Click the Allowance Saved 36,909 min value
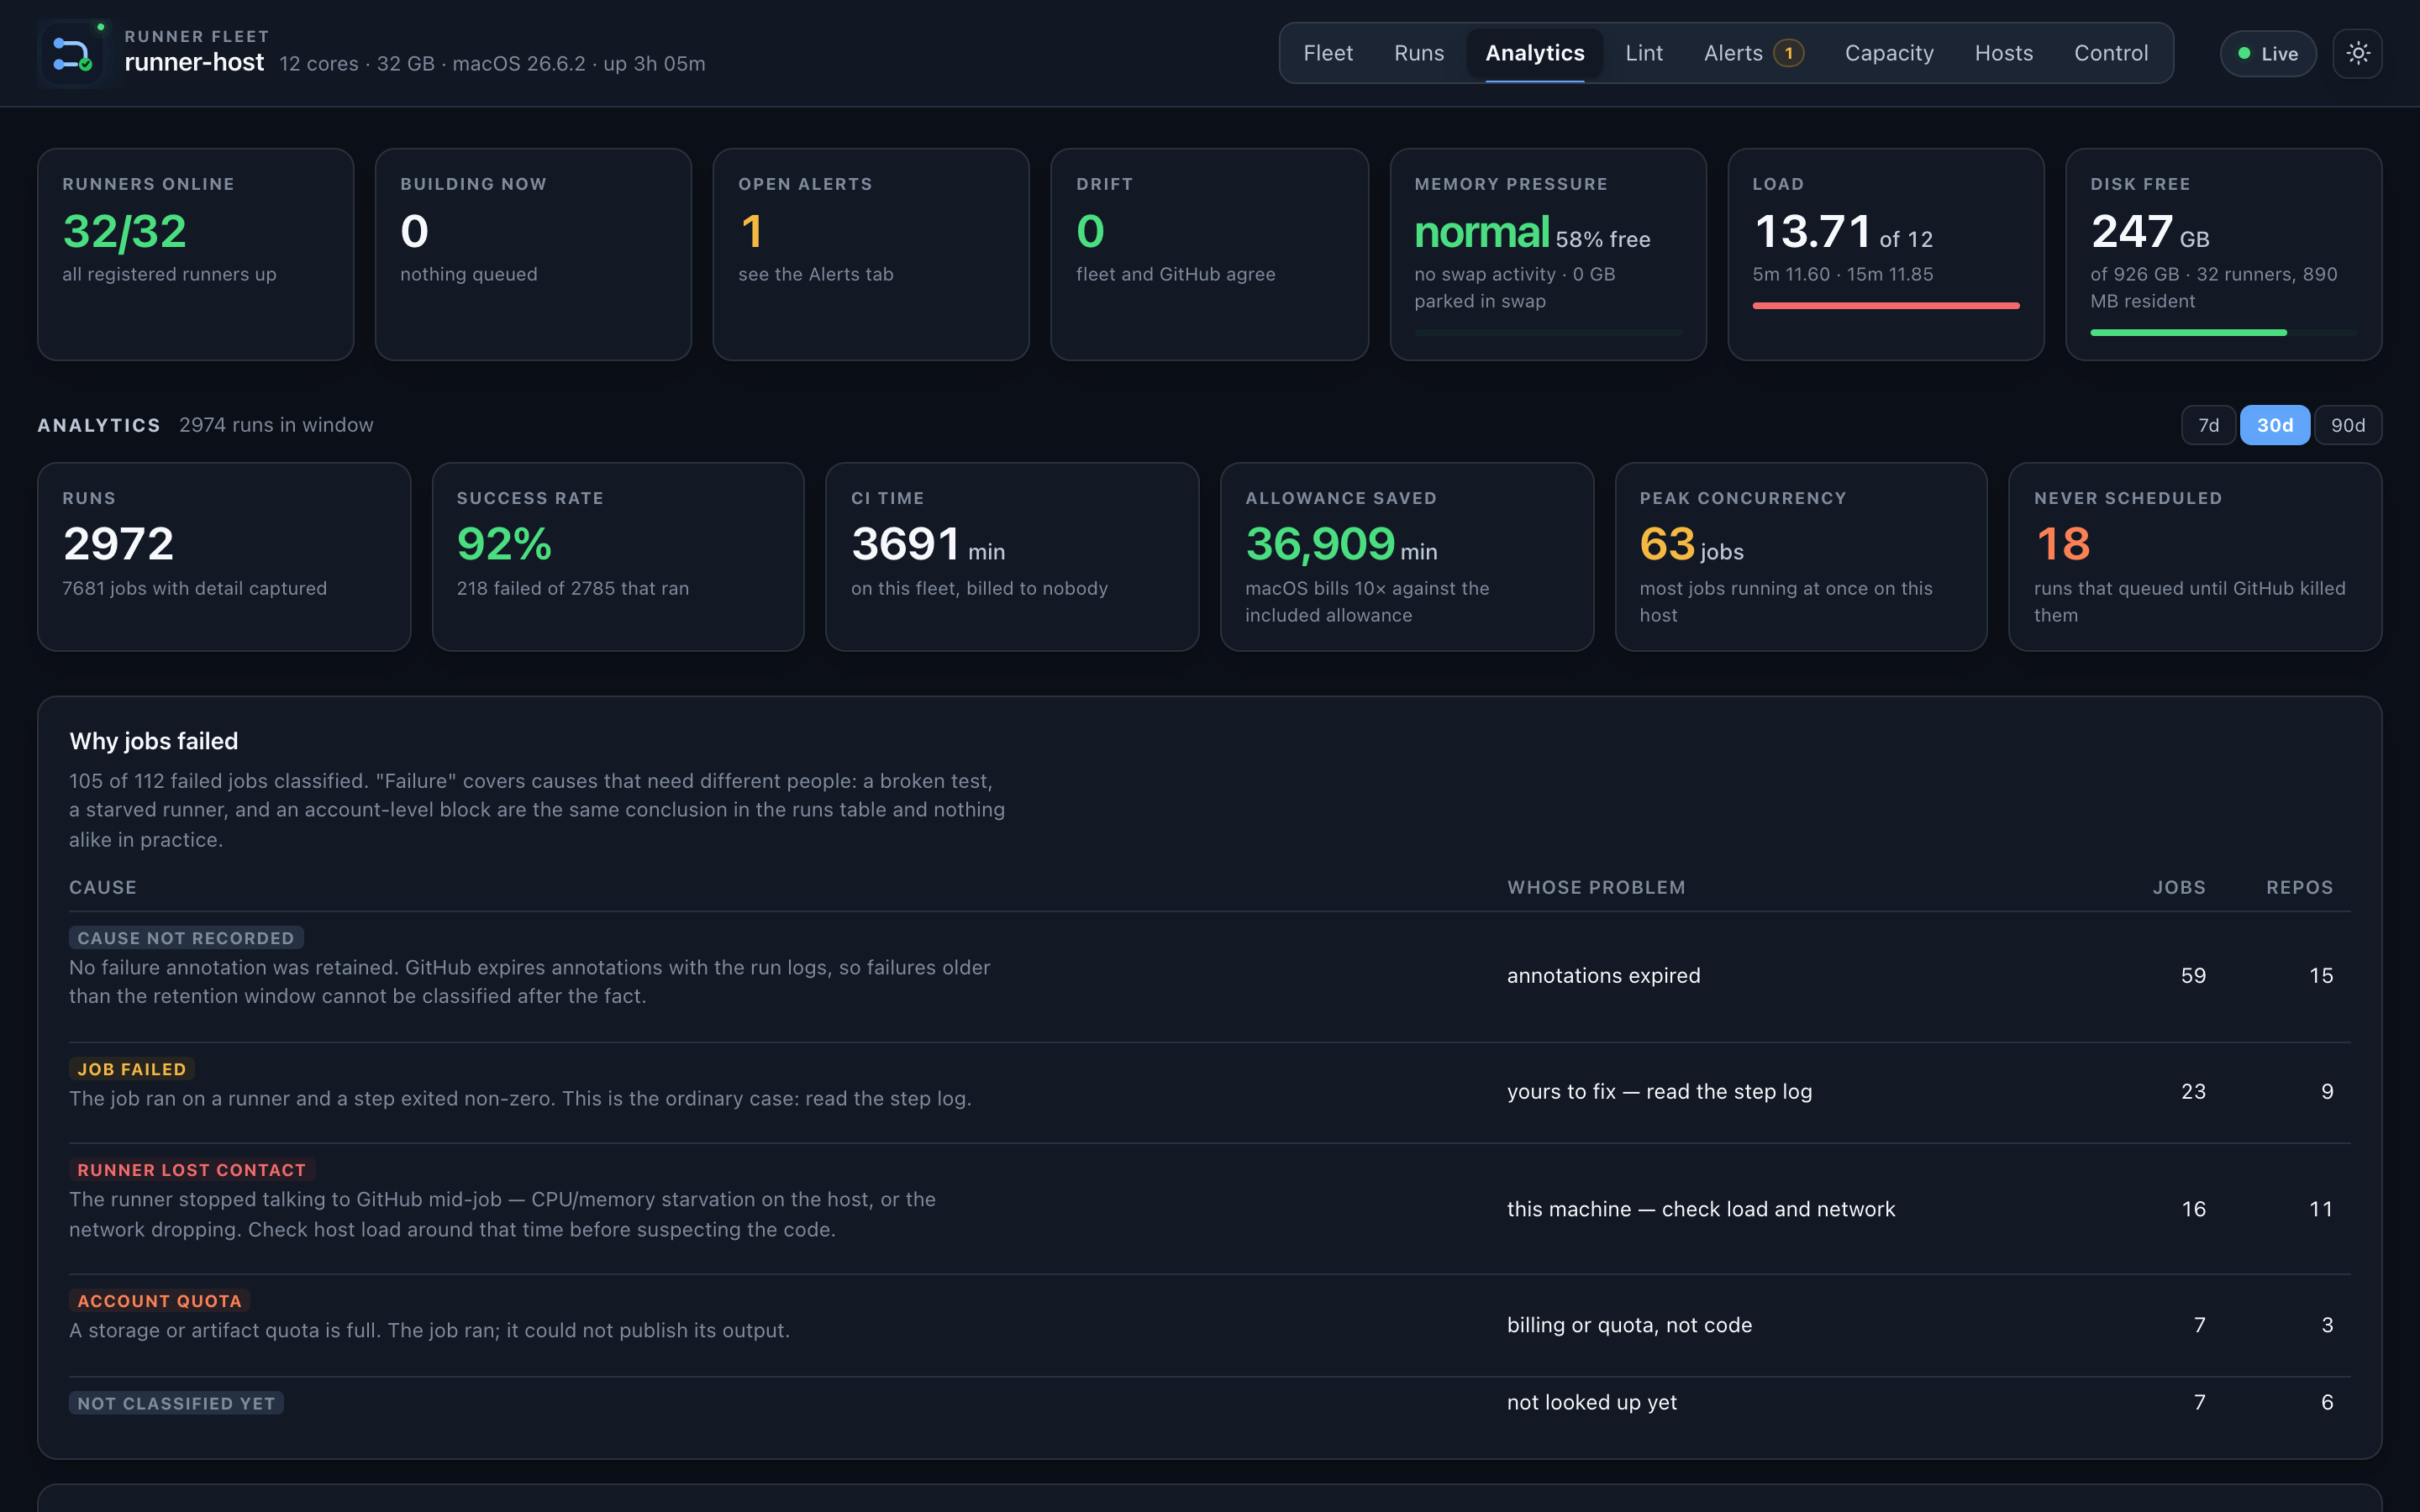Image resolution: width=2420 pixels, height=1512 pixels. (1341, 544)
